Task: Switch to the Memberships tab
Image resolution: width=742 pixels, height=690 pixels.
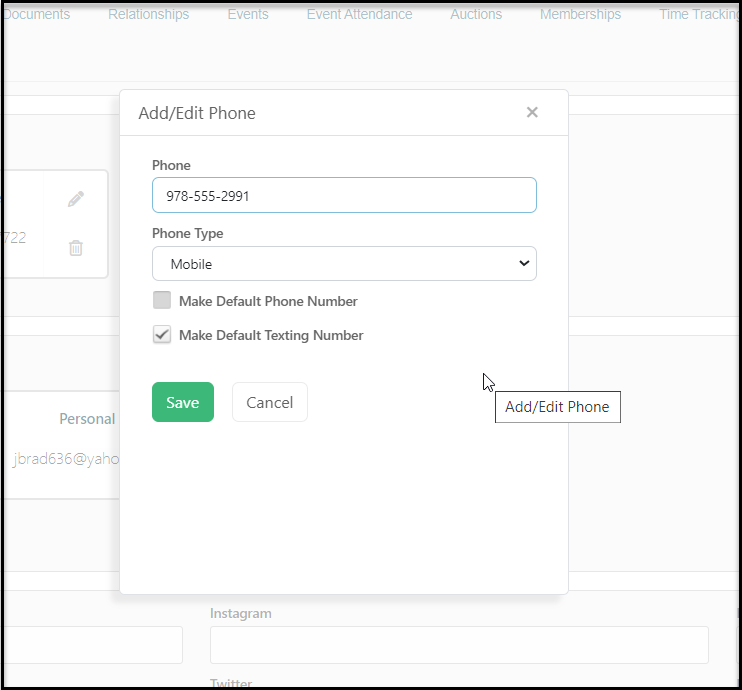Action: (581, 14)
